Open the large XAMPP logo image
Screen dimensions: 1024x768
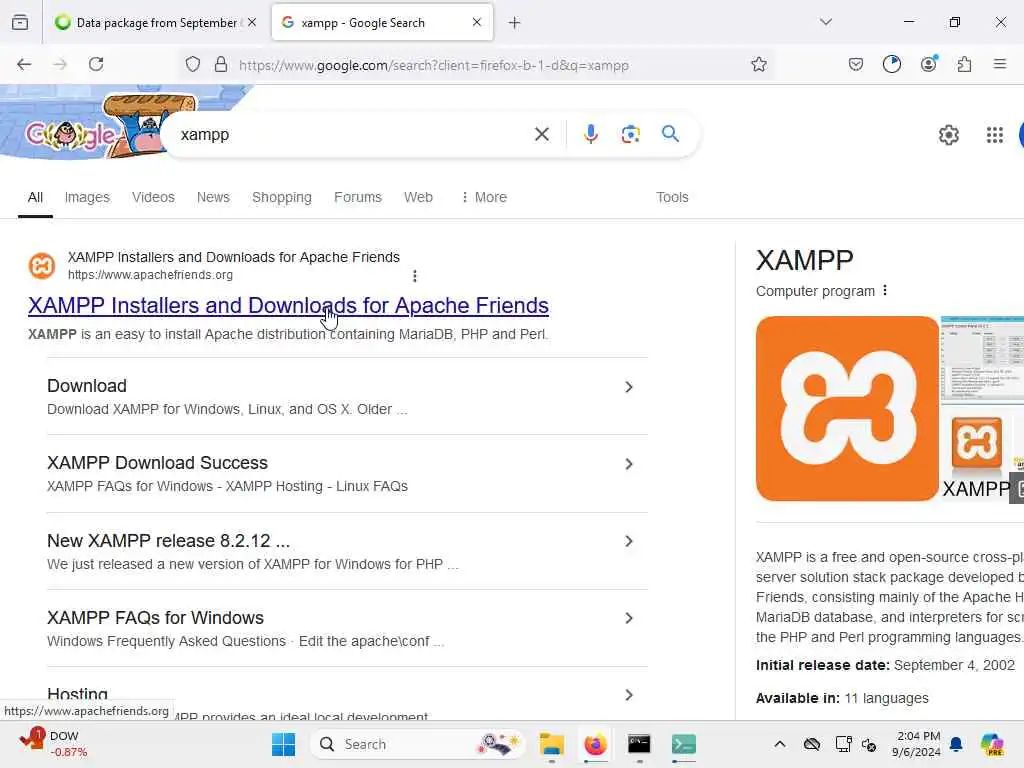click(x=847, y=409)
